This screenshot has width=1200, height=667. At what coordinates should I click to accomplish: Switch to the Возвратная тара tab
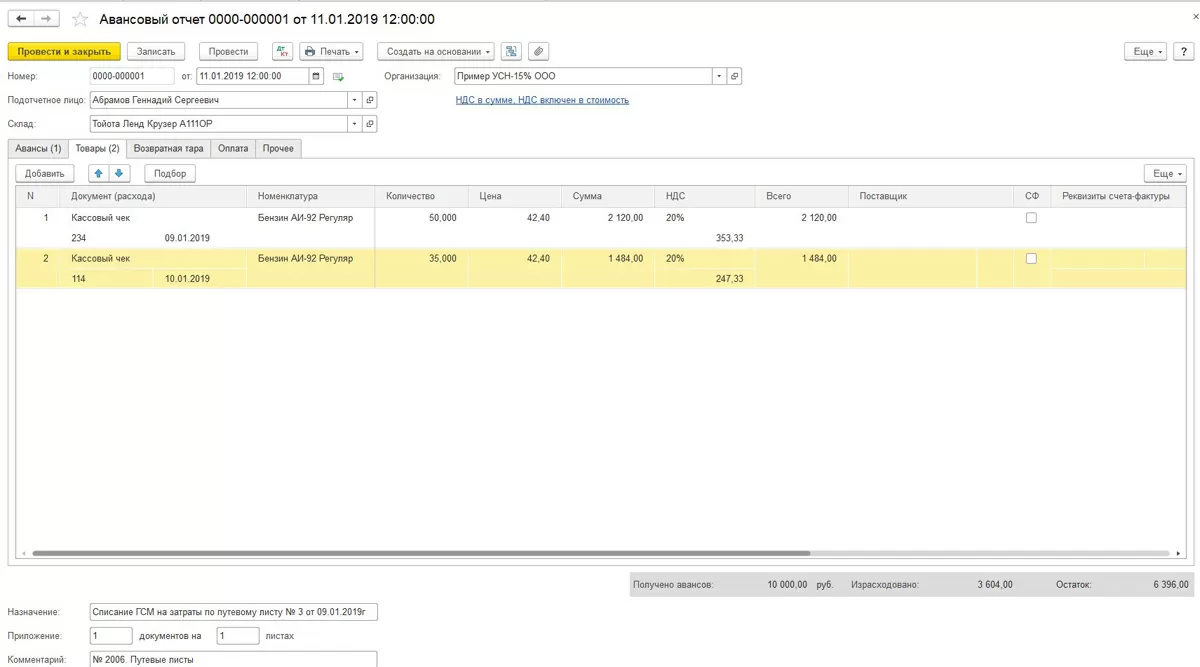(168, 148)
